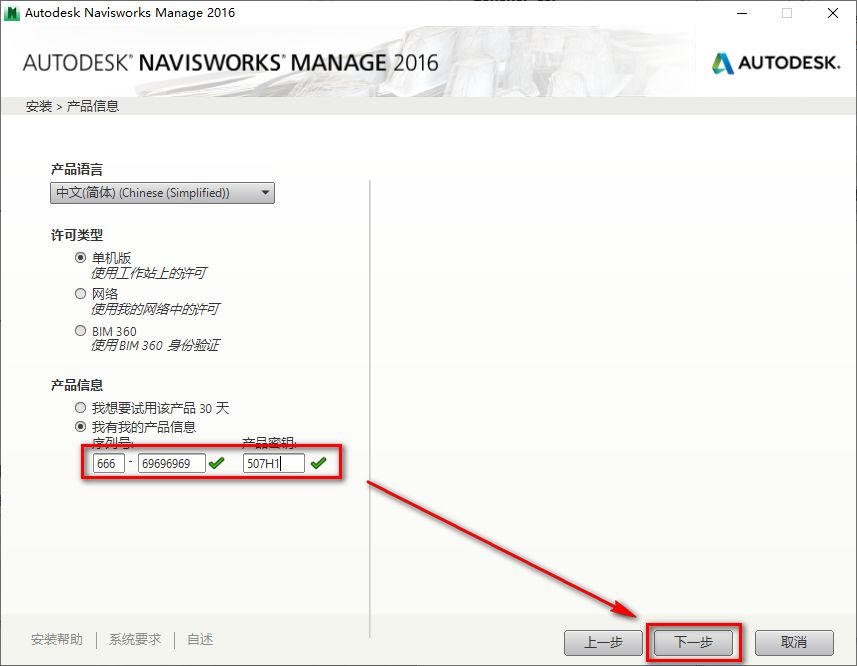Select the 单机版 license radio button
Screen dimensions: 857x666
(x=81, y=257)
